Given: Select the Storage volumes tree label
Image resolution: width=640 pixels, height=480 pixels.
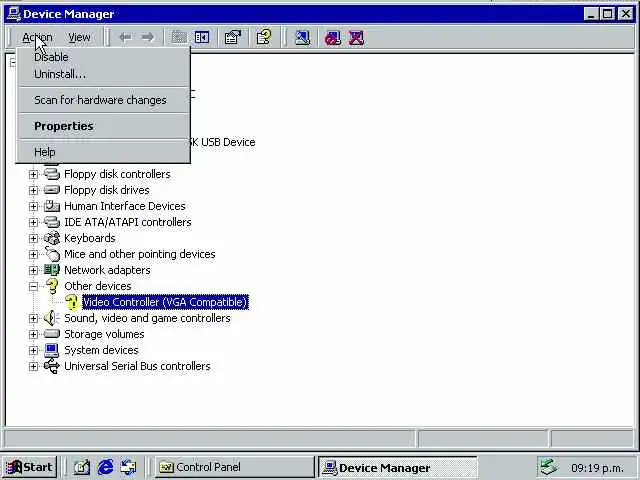Looking at the screenshot, I should (104, 334).
